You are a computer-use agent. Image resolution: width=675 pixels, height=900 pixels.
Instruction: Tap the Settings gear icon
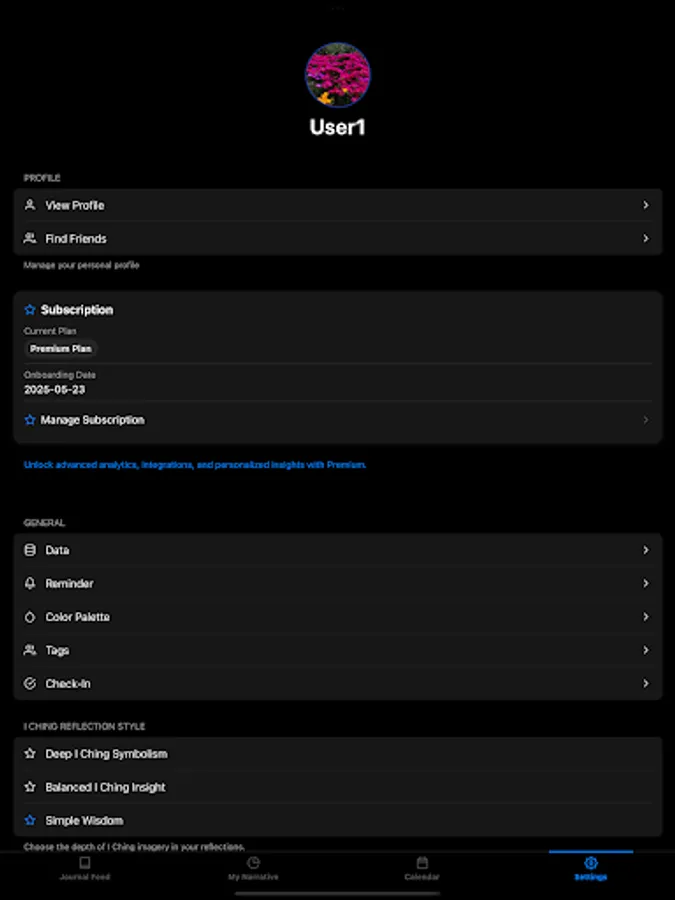tap(590, 862)
